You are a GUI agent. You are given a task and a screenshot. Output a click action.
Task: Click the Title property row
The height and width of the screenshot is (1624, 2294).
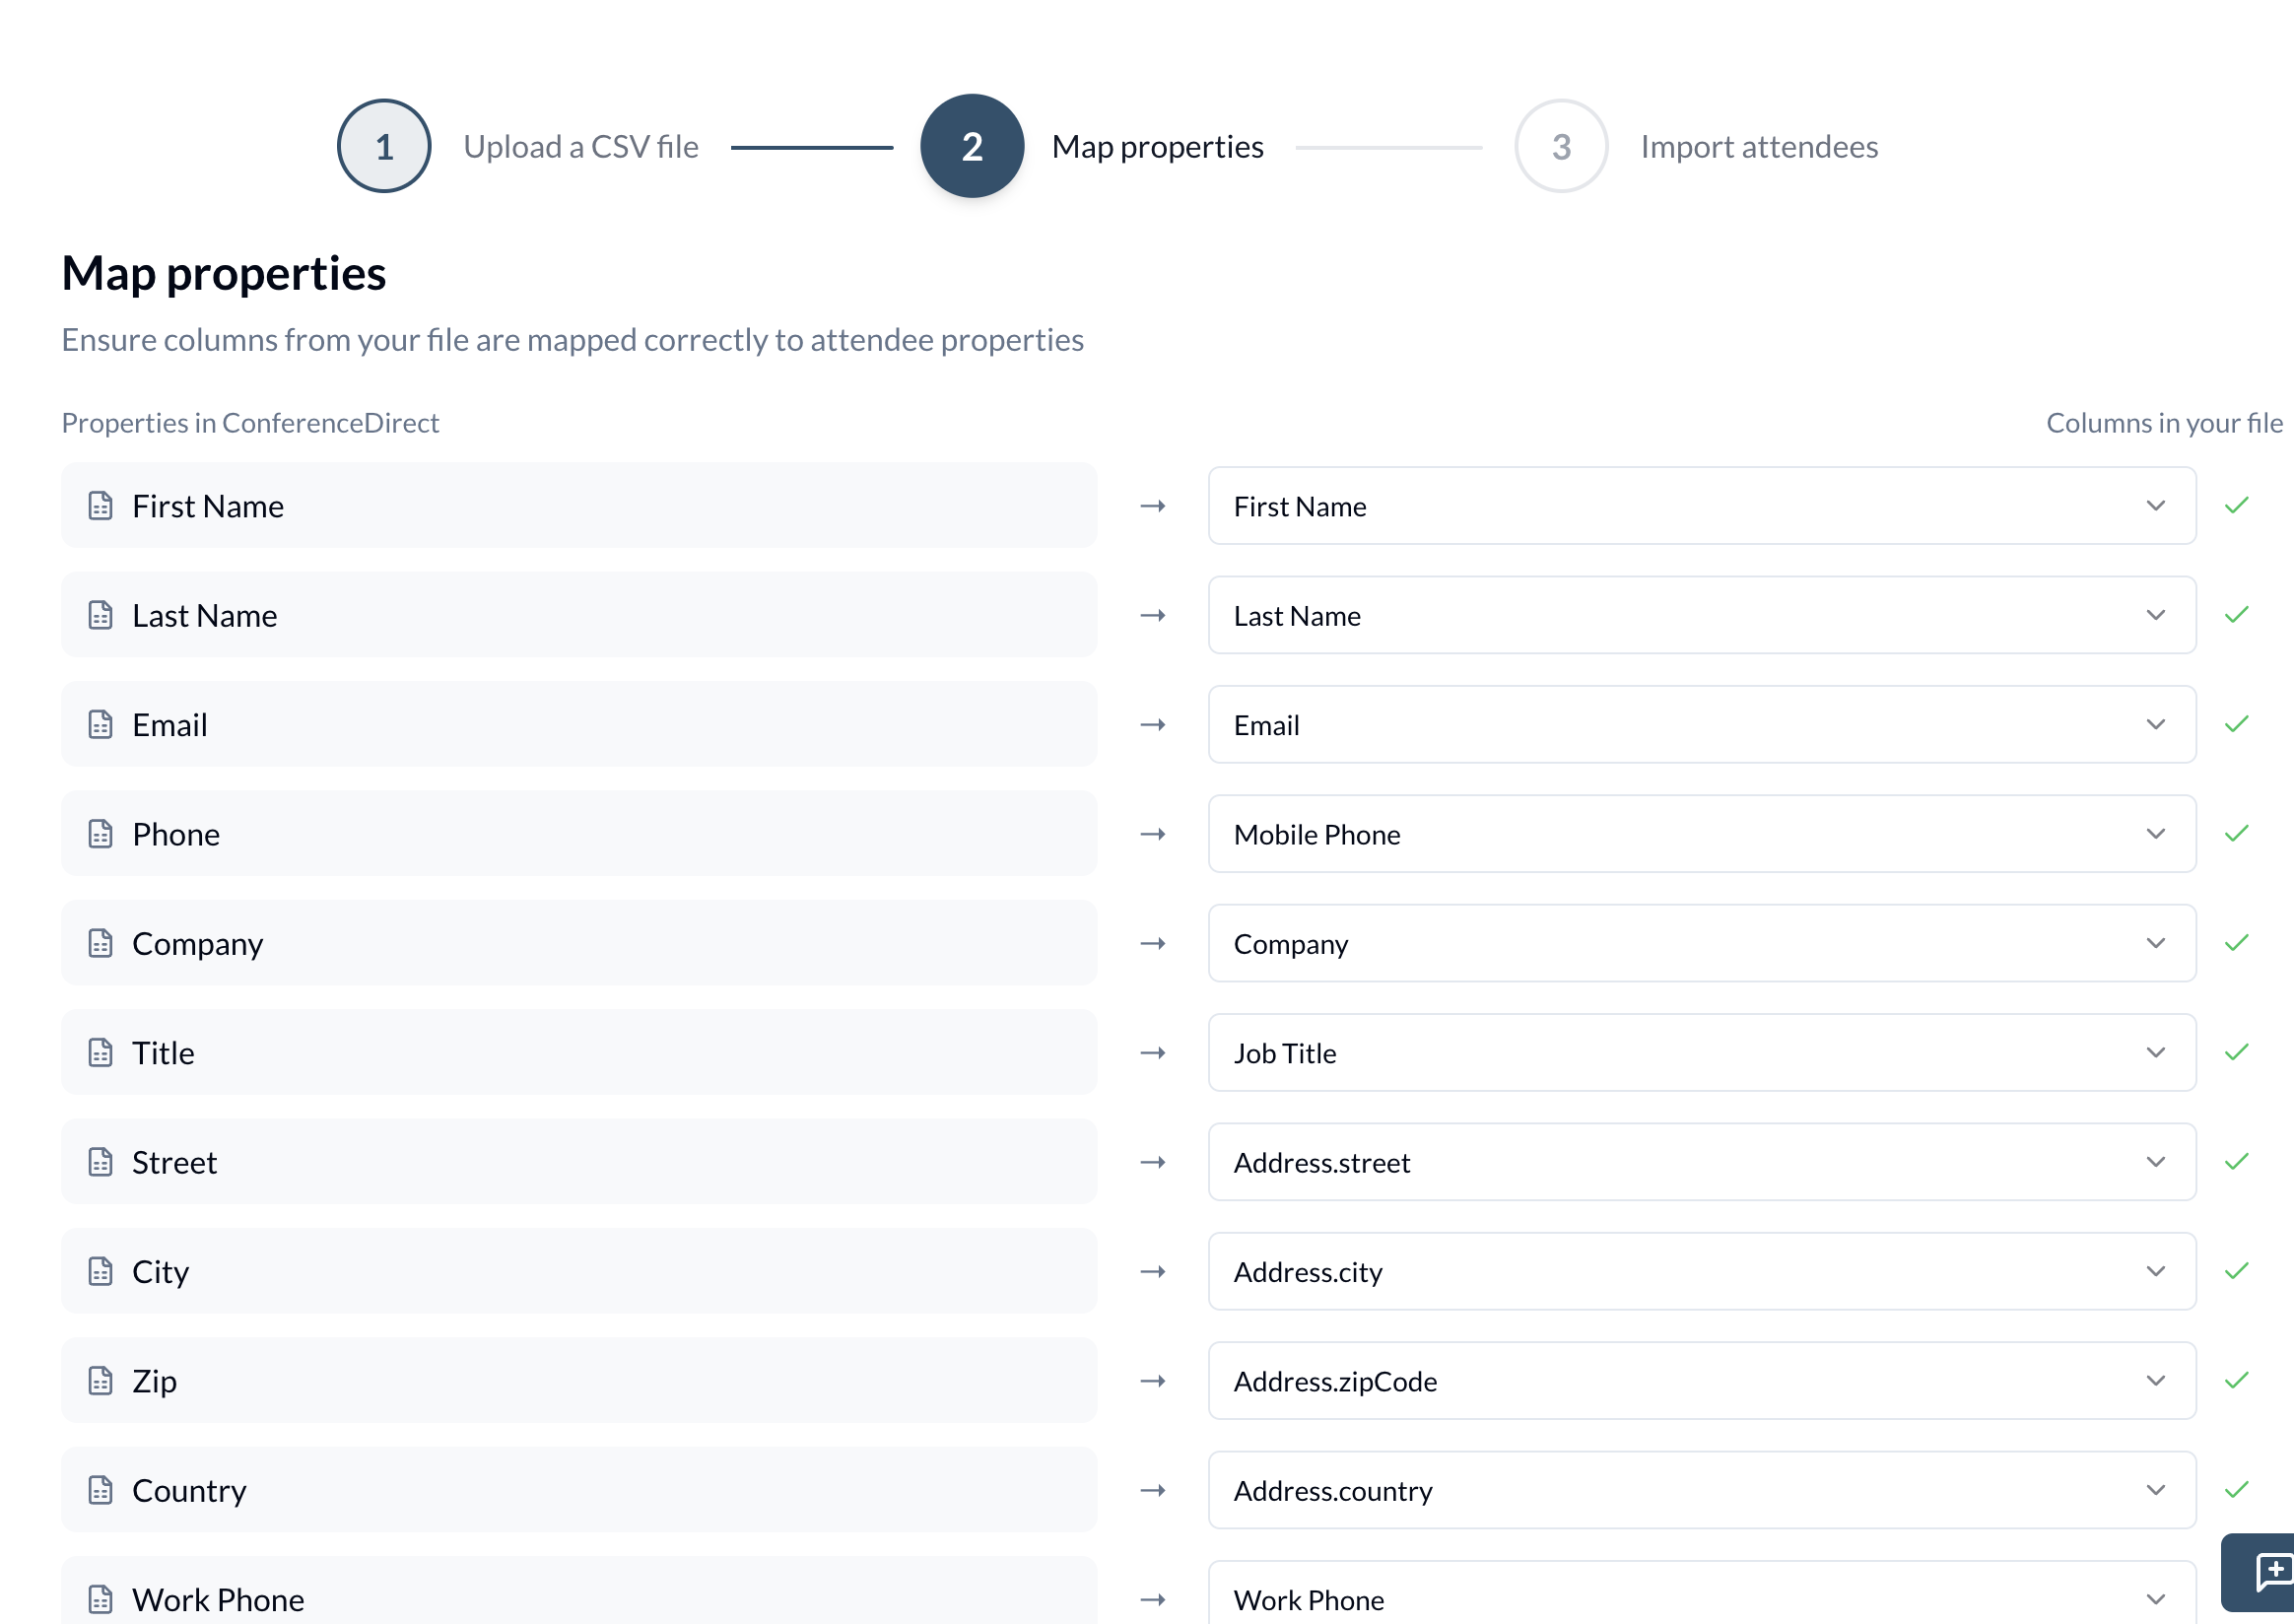[x=579, y=1053]
